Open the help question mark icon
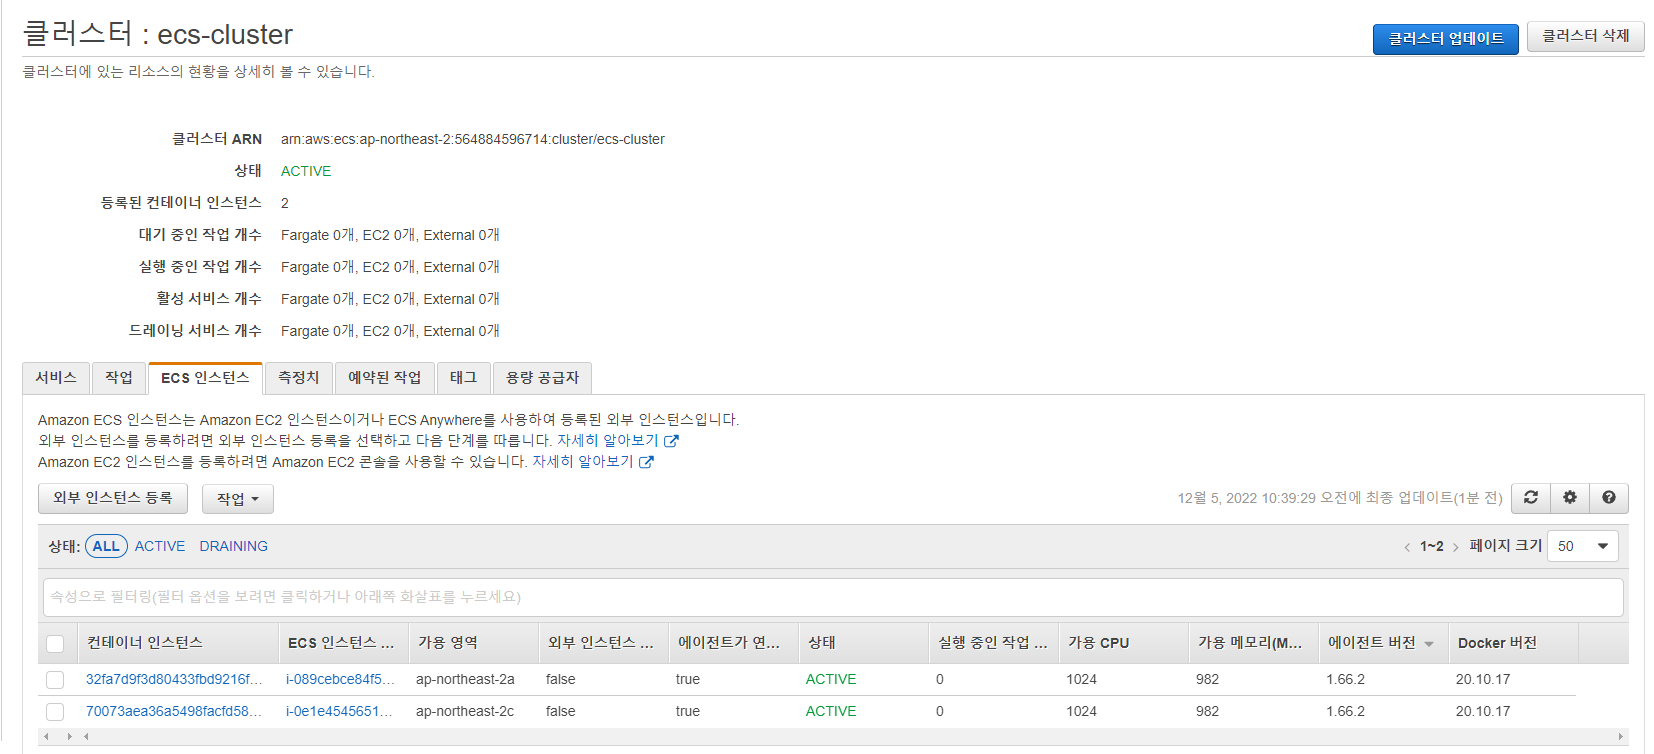Screen dimensions: 1654x754 click(1608, 498)
